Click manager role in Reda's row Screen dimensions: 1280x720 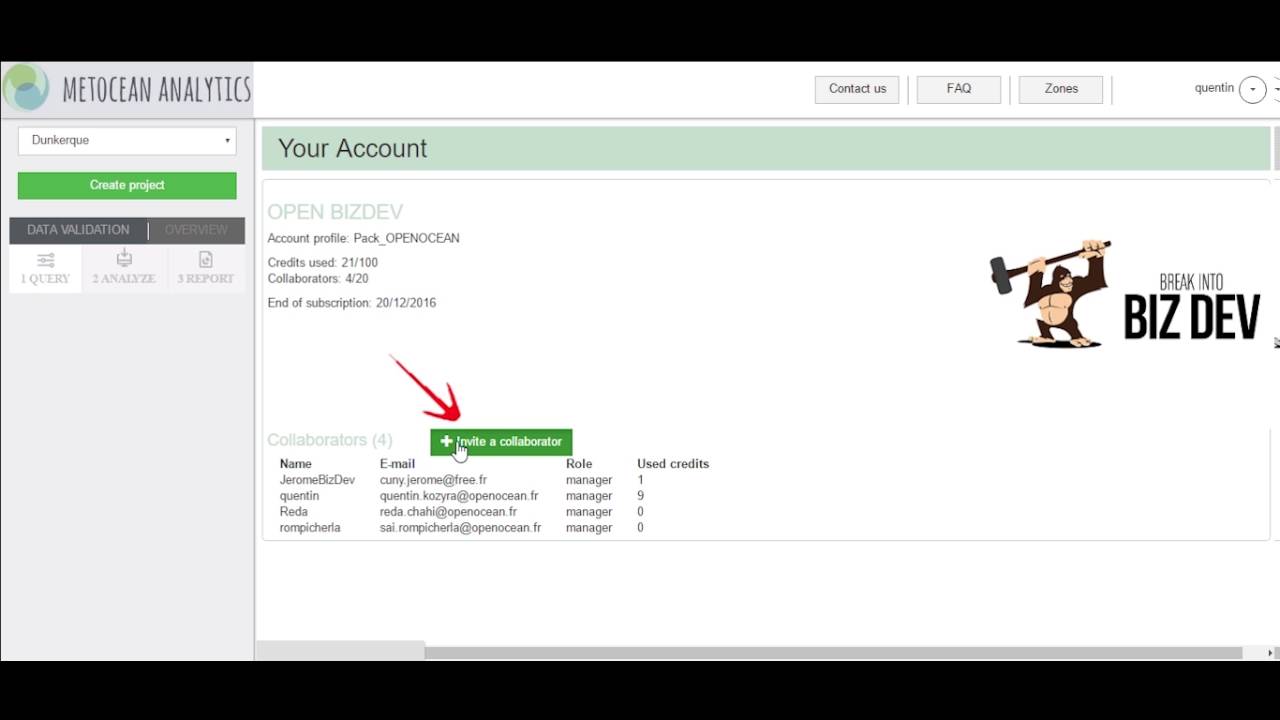tap(589, 512)
